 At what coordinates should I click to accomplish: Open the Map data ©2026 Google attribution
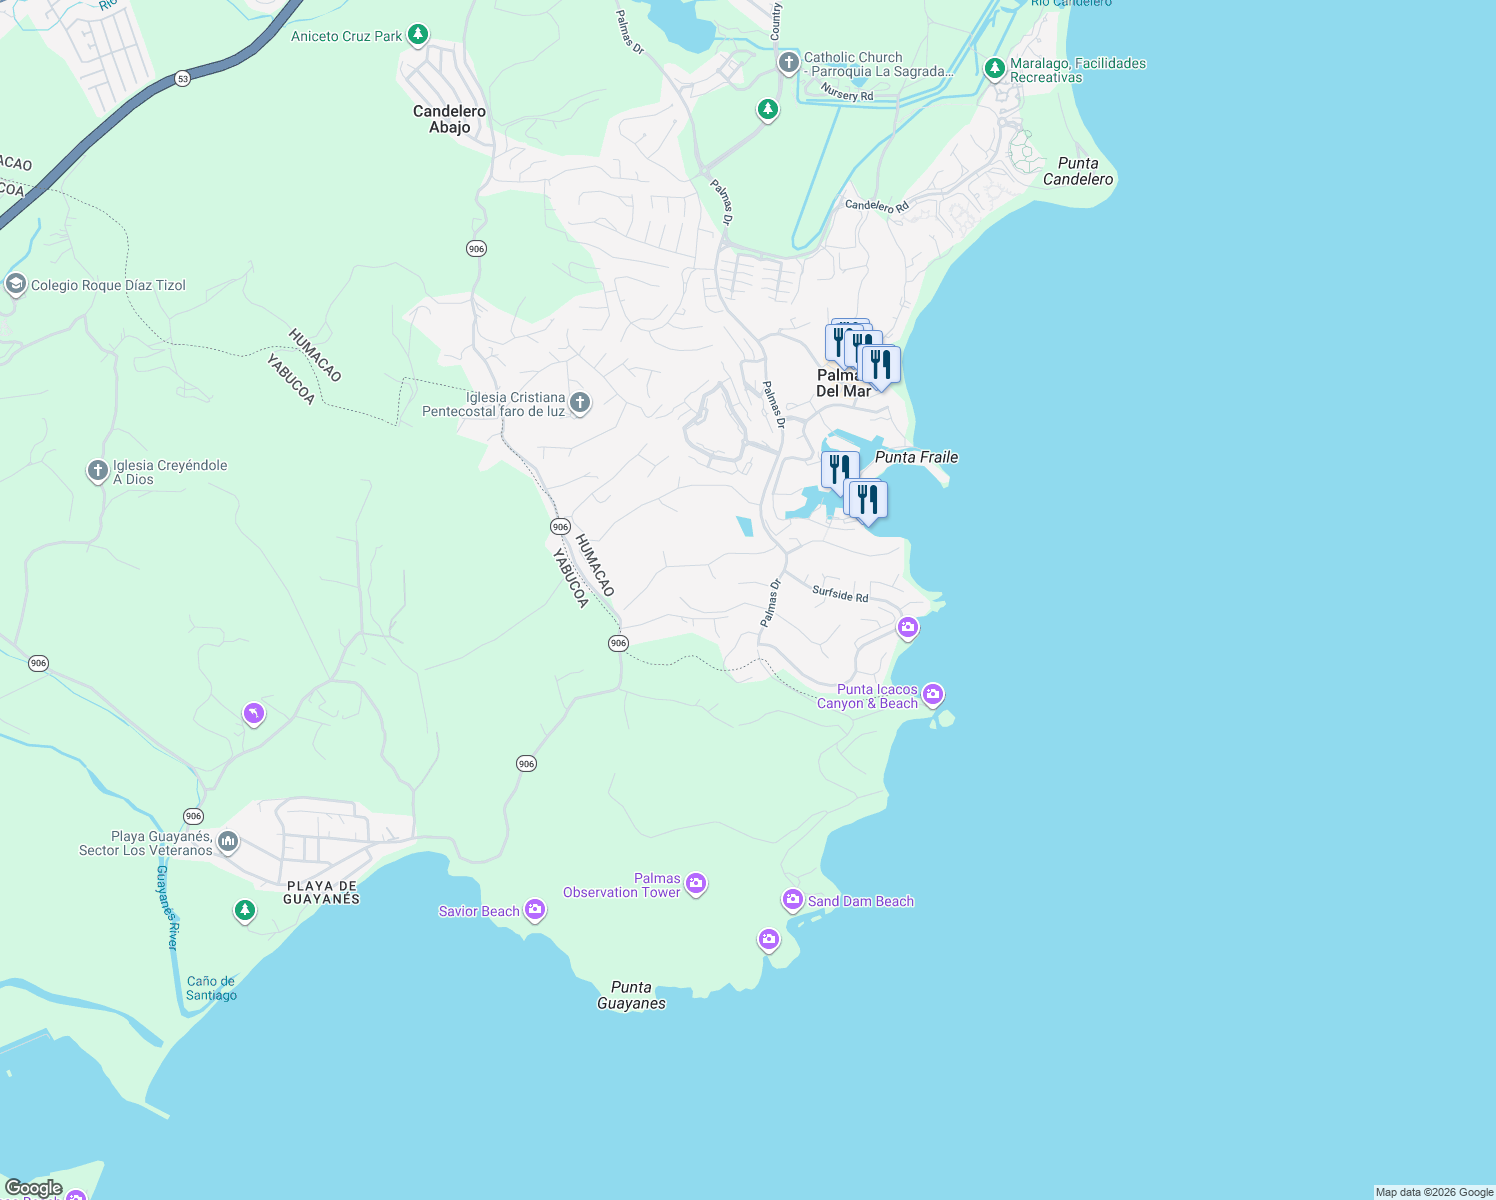[1435, 1191]
